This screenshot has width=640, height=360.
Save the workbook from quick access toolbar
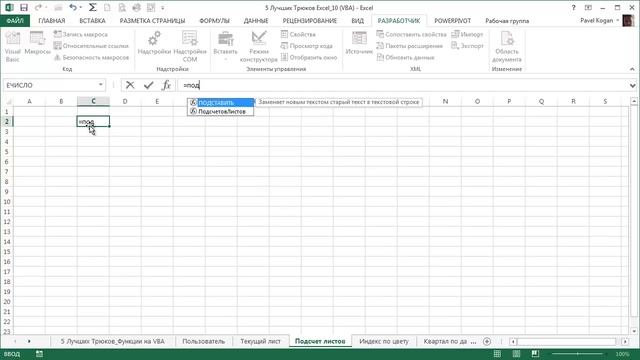click(24, 7)
